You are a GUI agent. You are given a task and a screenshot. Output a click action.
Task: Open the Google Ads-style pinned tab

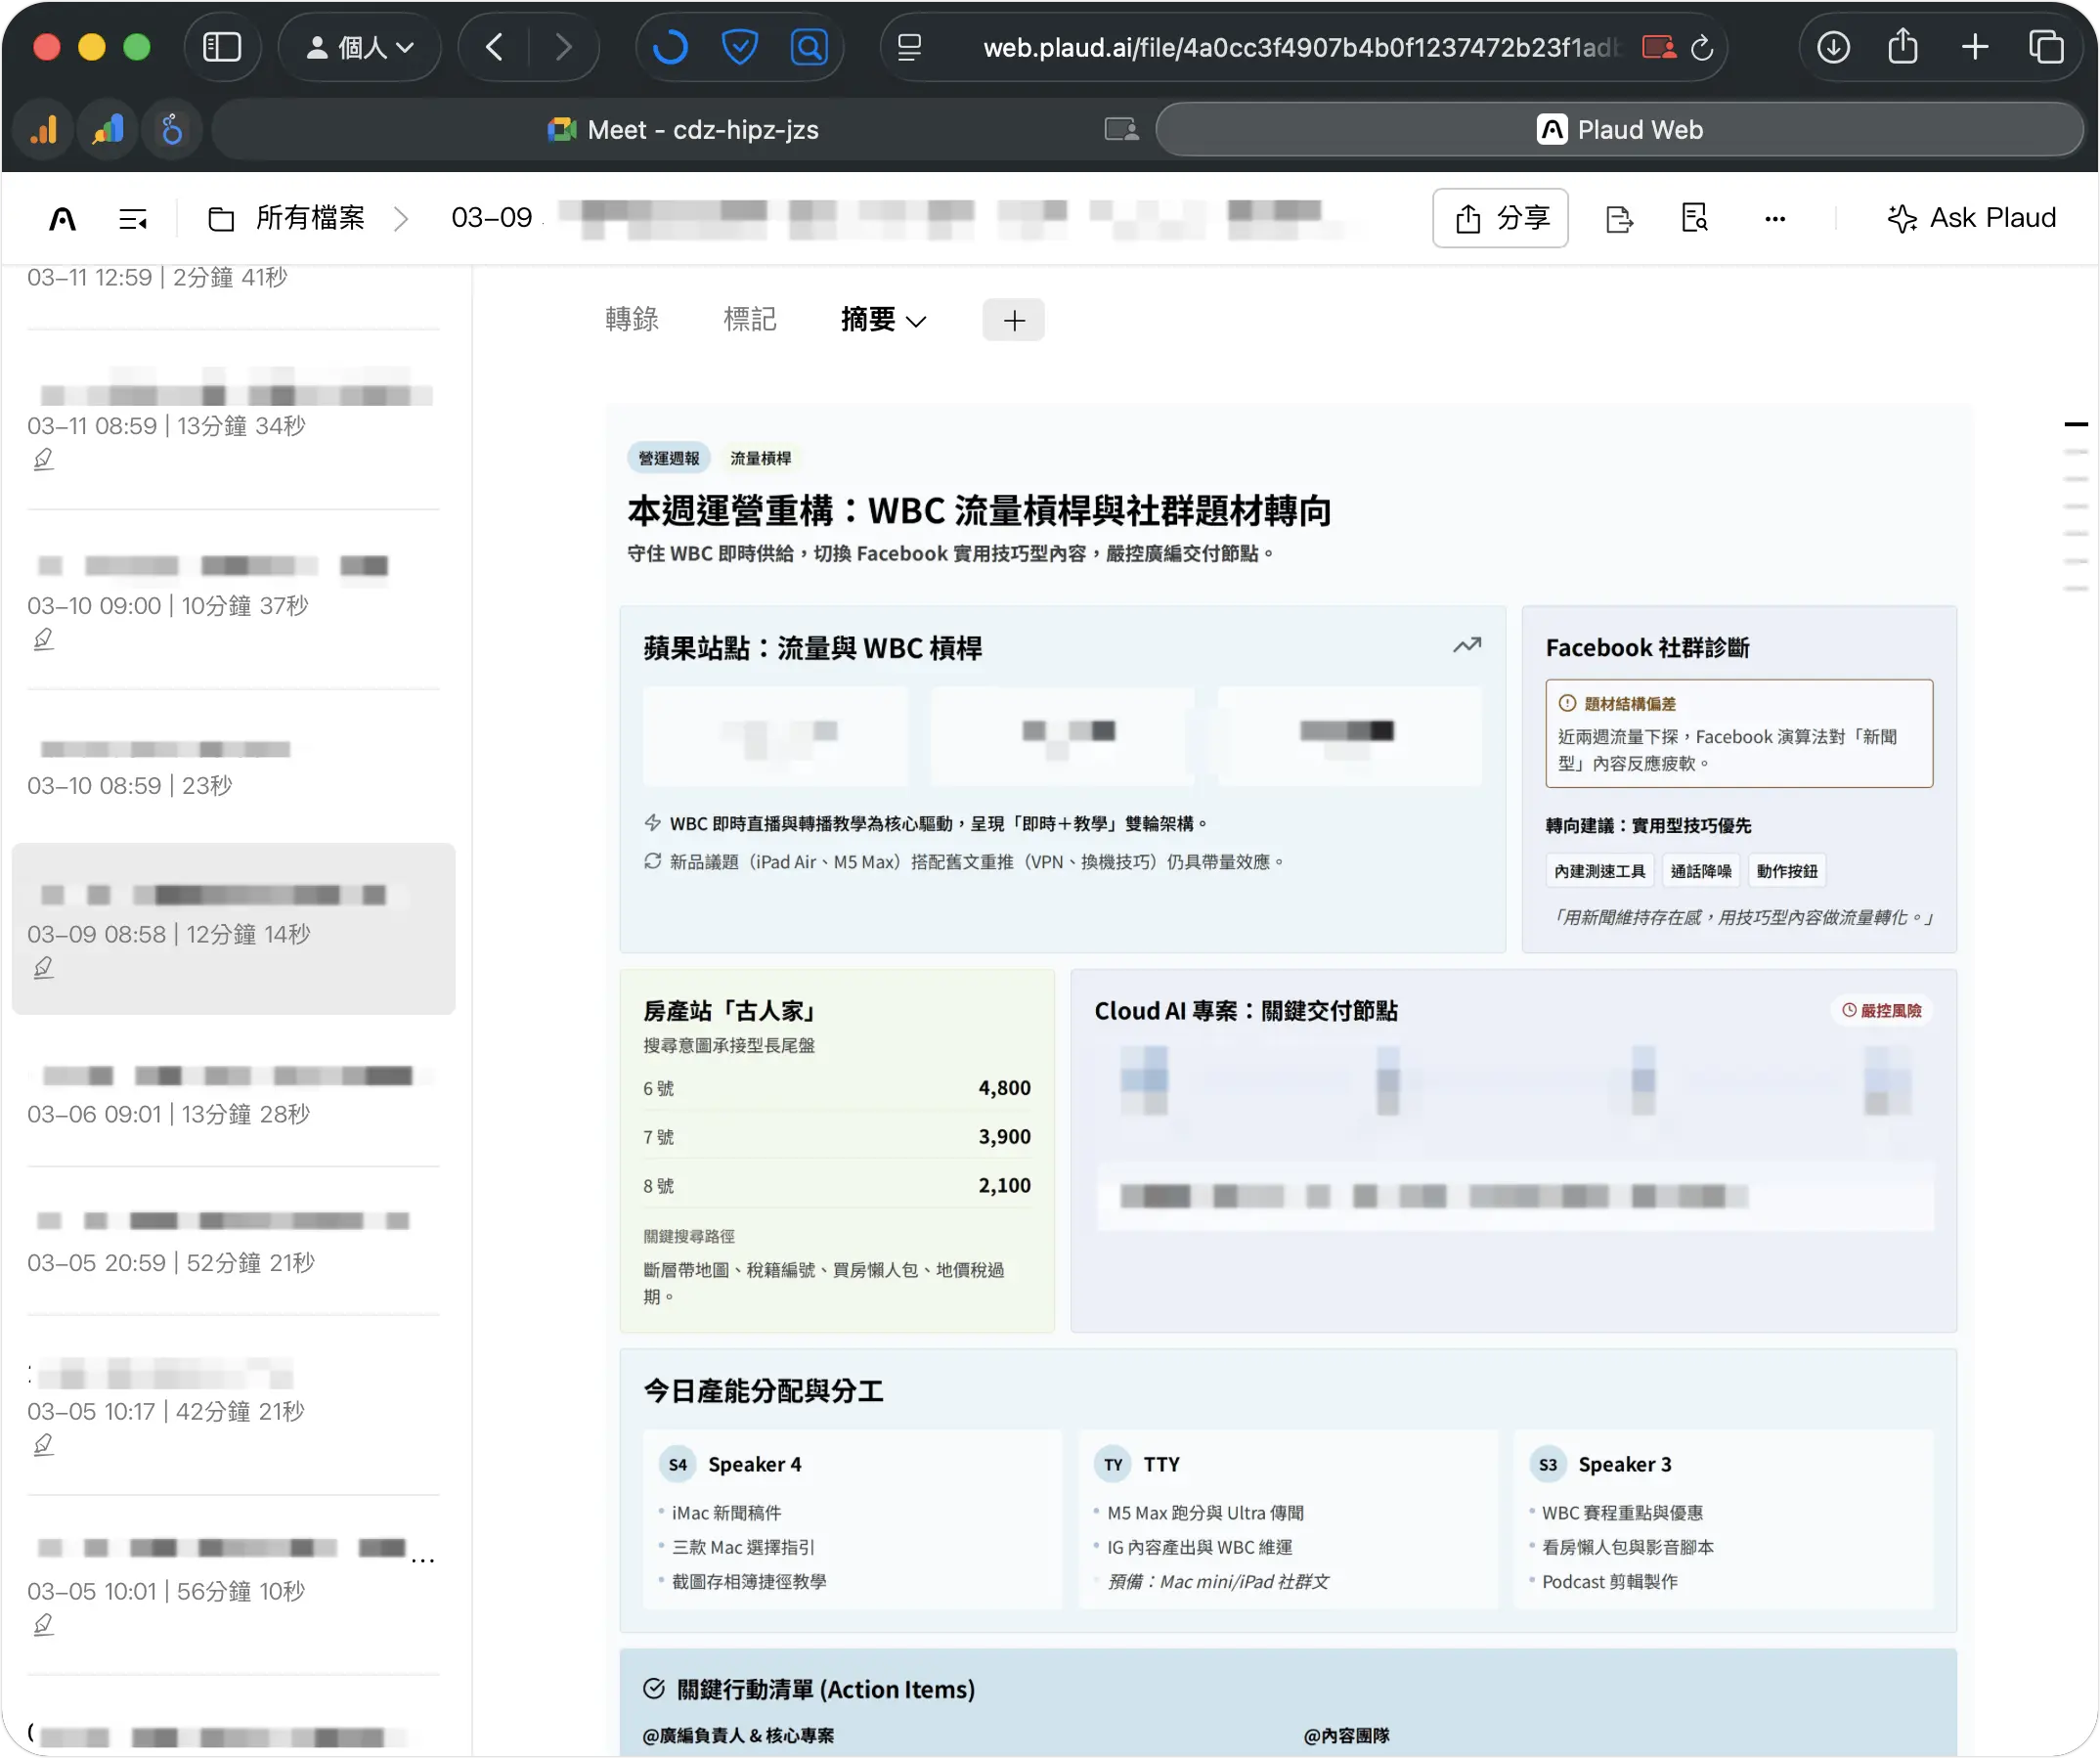coord(108,130)
